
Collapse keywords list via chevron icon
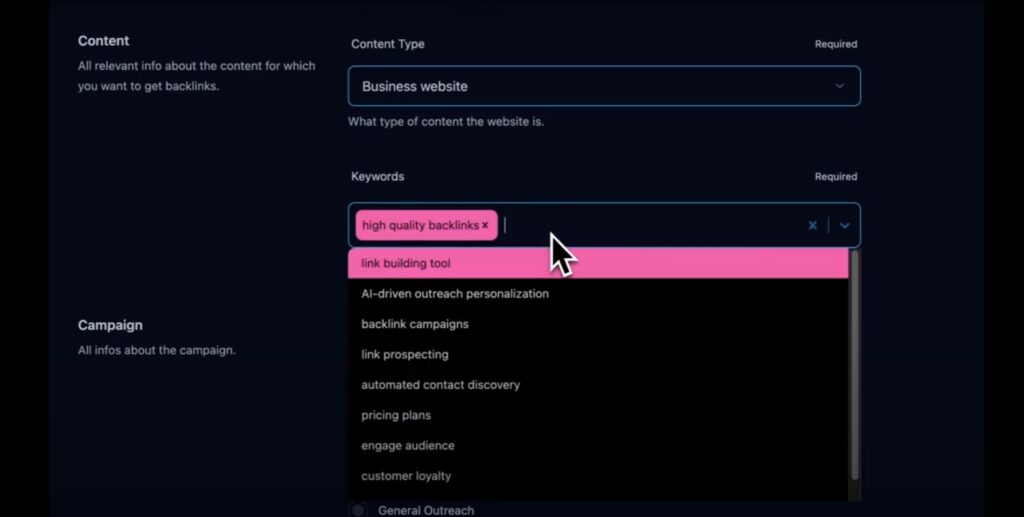coord(844,225)
